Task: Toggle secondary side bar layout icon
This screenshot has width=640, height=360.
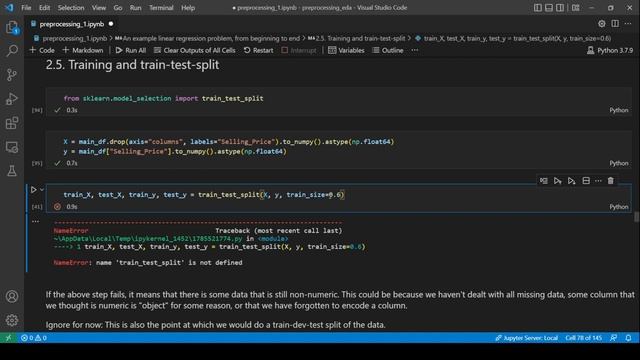Action: pos(560,8)
